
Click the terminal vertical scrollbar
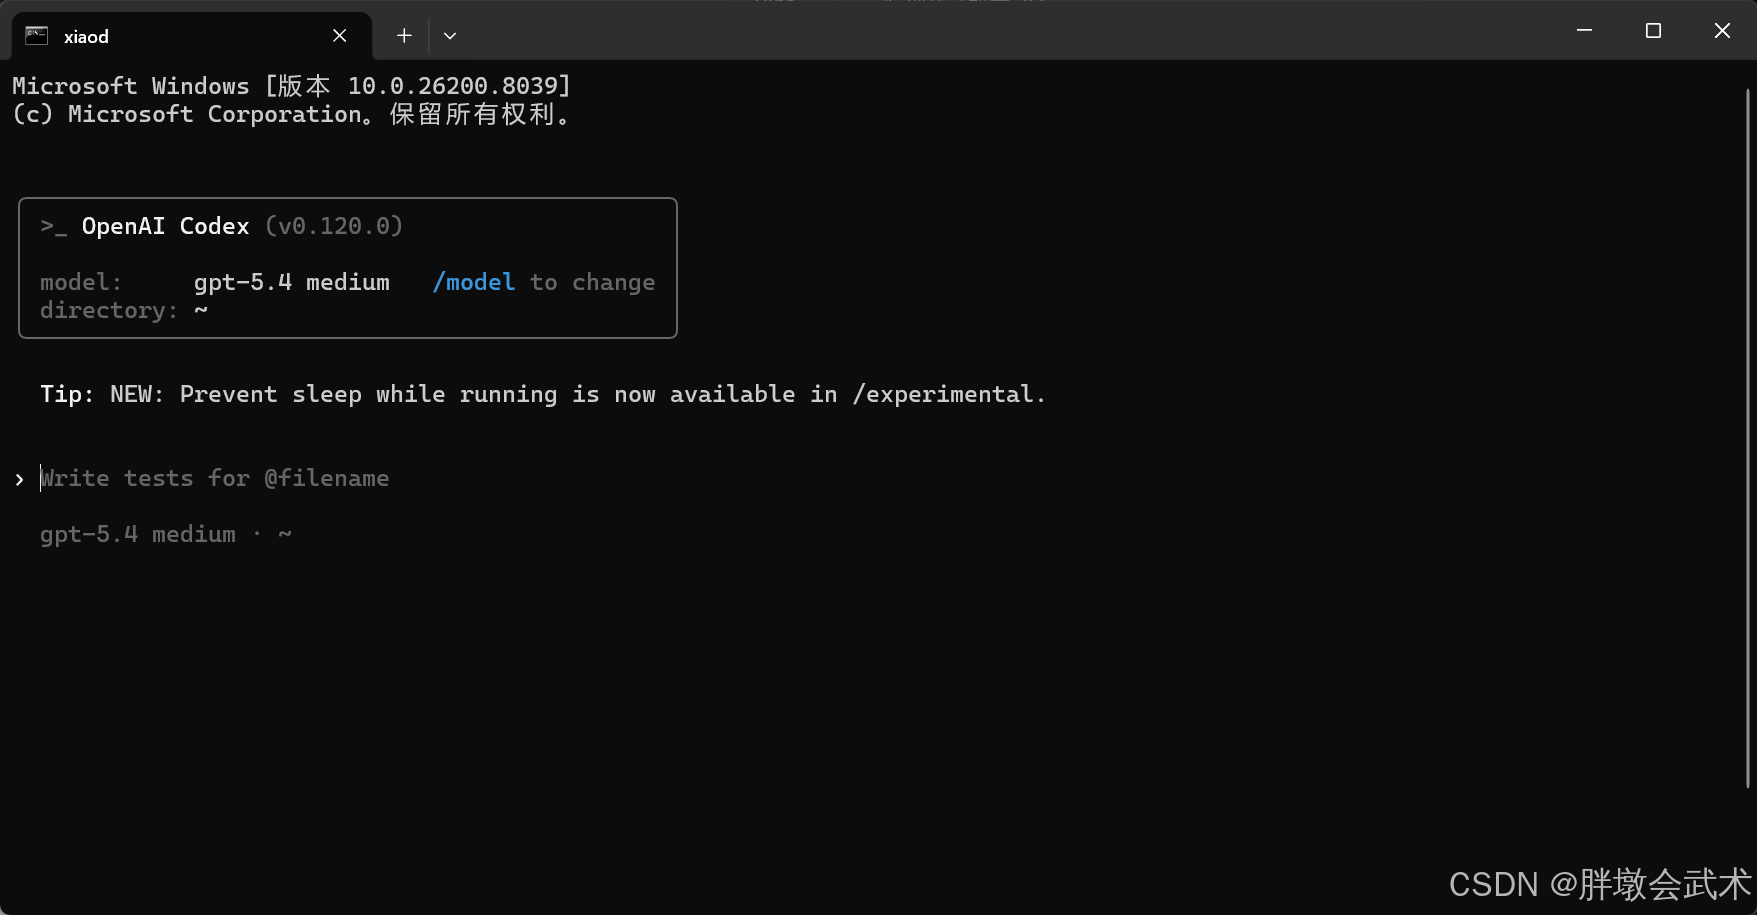click(1748, 438)
